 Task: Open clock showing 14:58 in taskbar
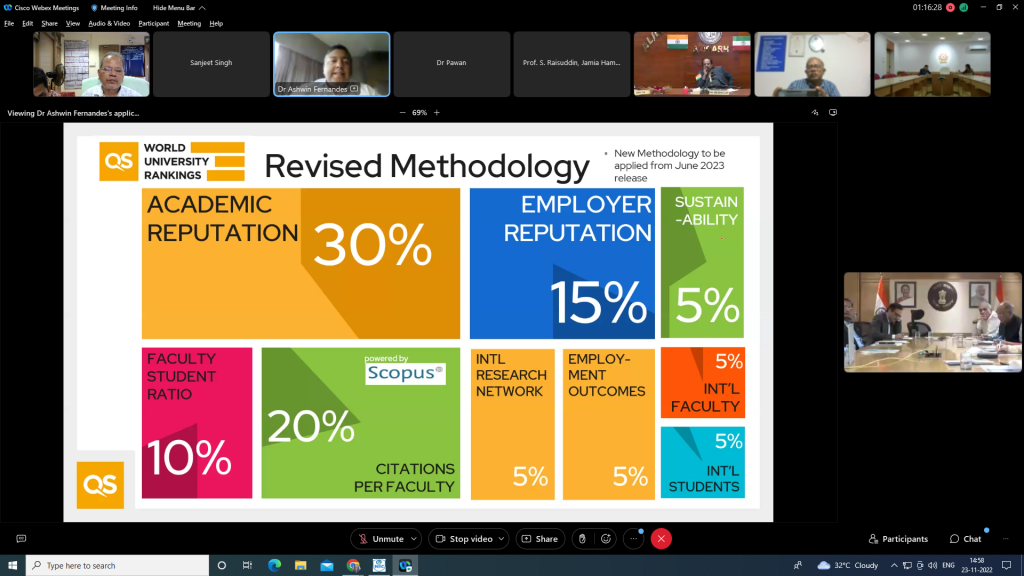pyautogui.click(x=976, y=565)
